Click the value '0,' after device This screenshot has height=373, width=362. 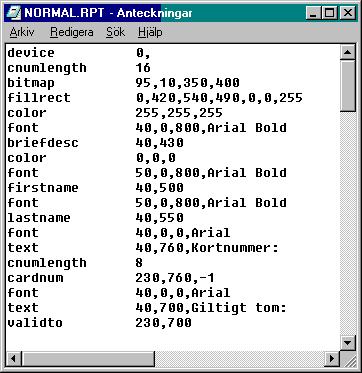tap(143, 53)
